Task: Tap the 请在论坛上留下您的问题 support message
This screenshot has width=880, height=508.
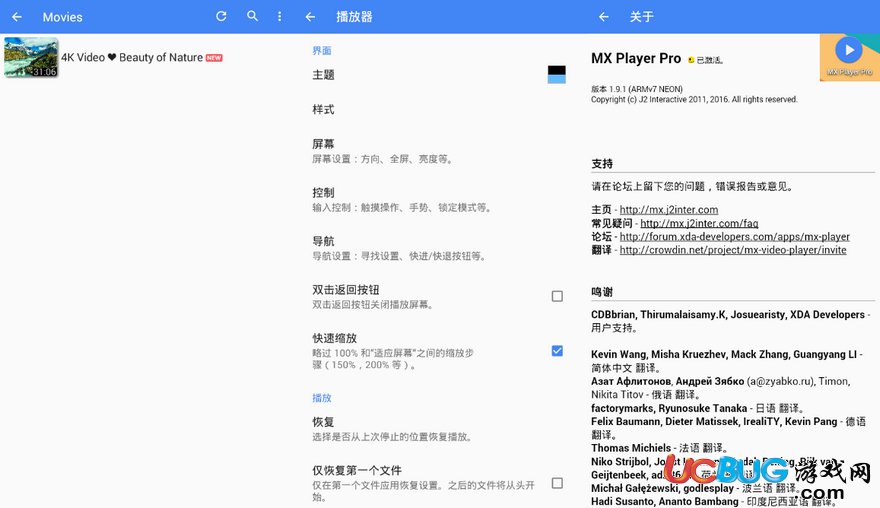Action: tap(692, 186)
